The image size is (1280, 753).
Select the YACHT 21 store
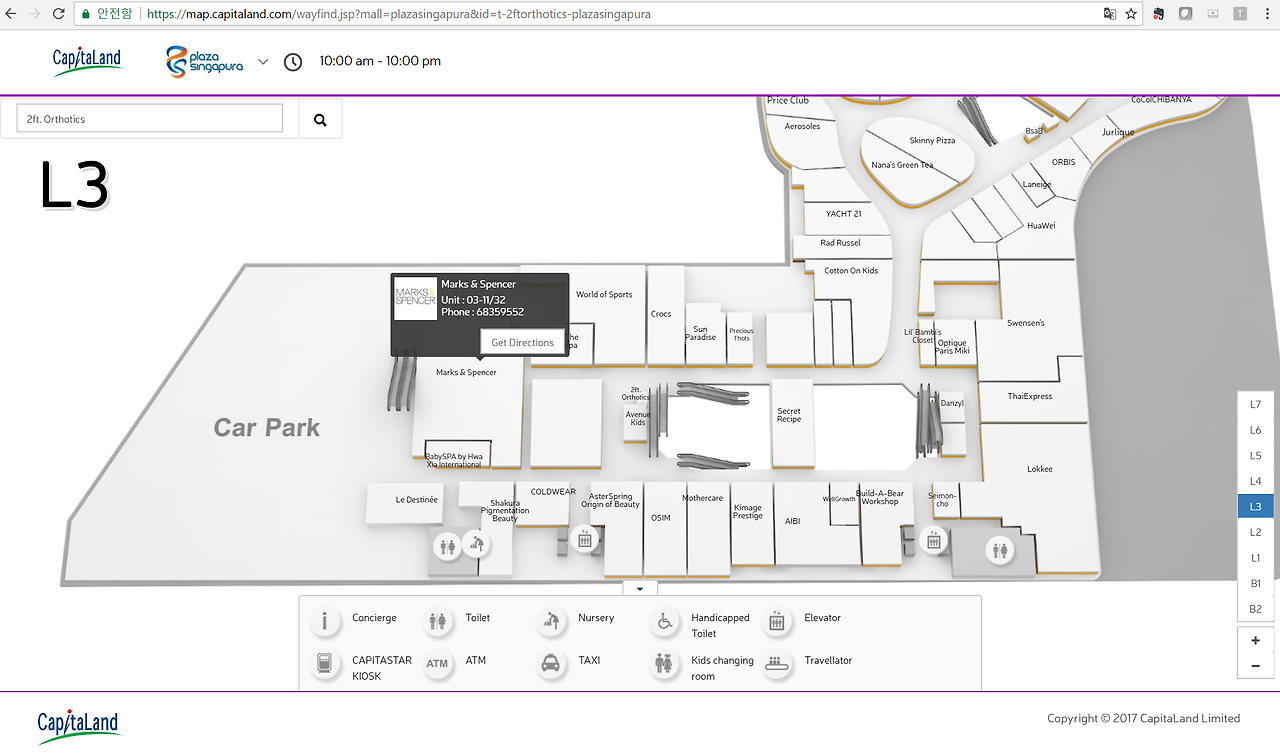pos(843,214)
